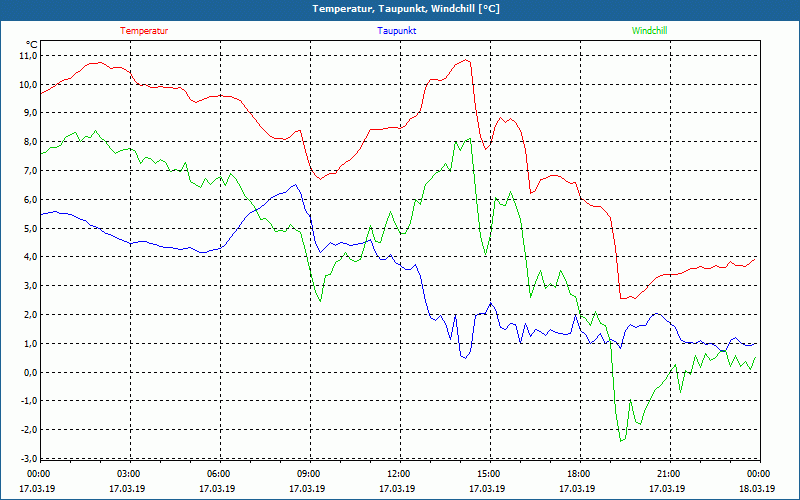This screenshot has width=800, height=500.
Task: Click the '17.03.19' date under 18:00
Action: coord(577,488)
